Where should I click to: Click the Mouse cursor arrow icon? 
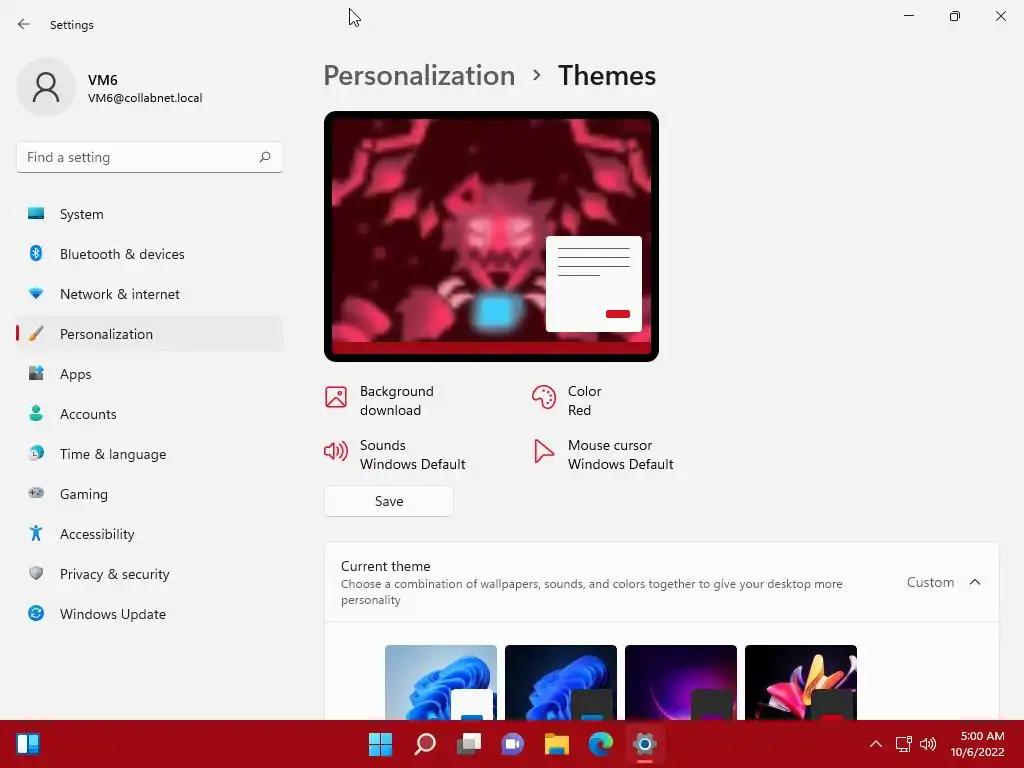tap(543, 451)
